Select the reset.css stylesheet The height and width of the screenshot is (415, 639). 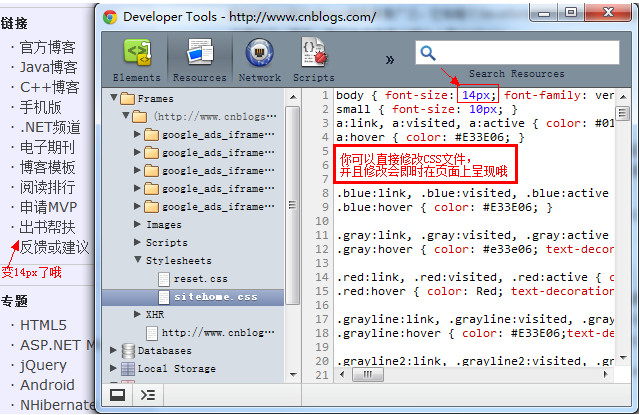click(x=200, y=278)
